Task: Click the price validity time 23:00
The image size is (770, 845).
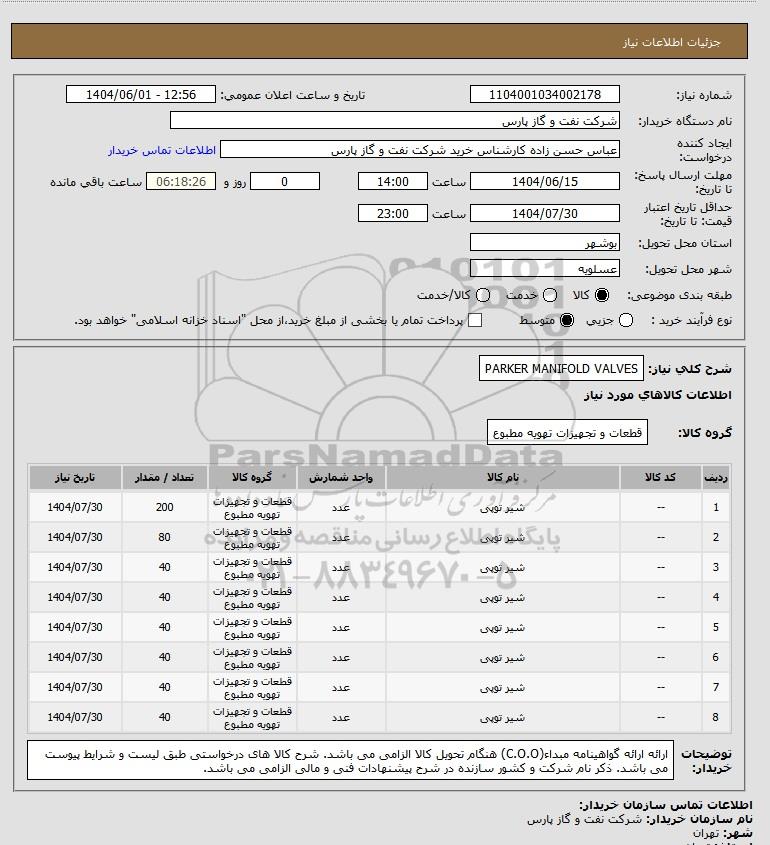Action: [393, 213]
